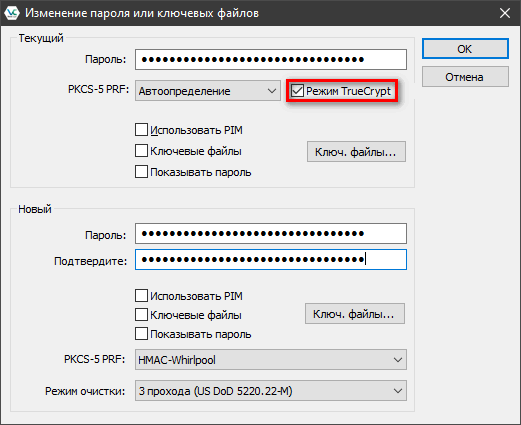Click the VeraCrypt icon in title bar
Screen dimensions: 521x425
tap(12, 13)
